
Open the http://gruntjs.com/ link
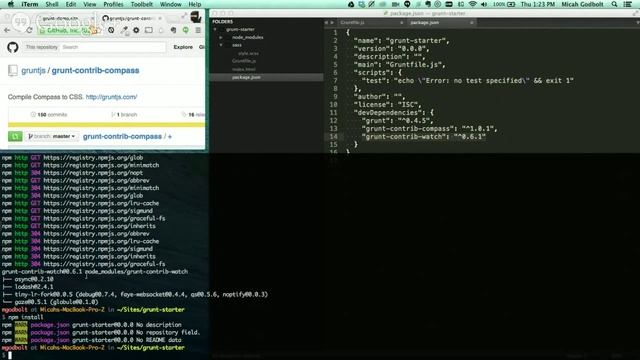coord(111,97)
